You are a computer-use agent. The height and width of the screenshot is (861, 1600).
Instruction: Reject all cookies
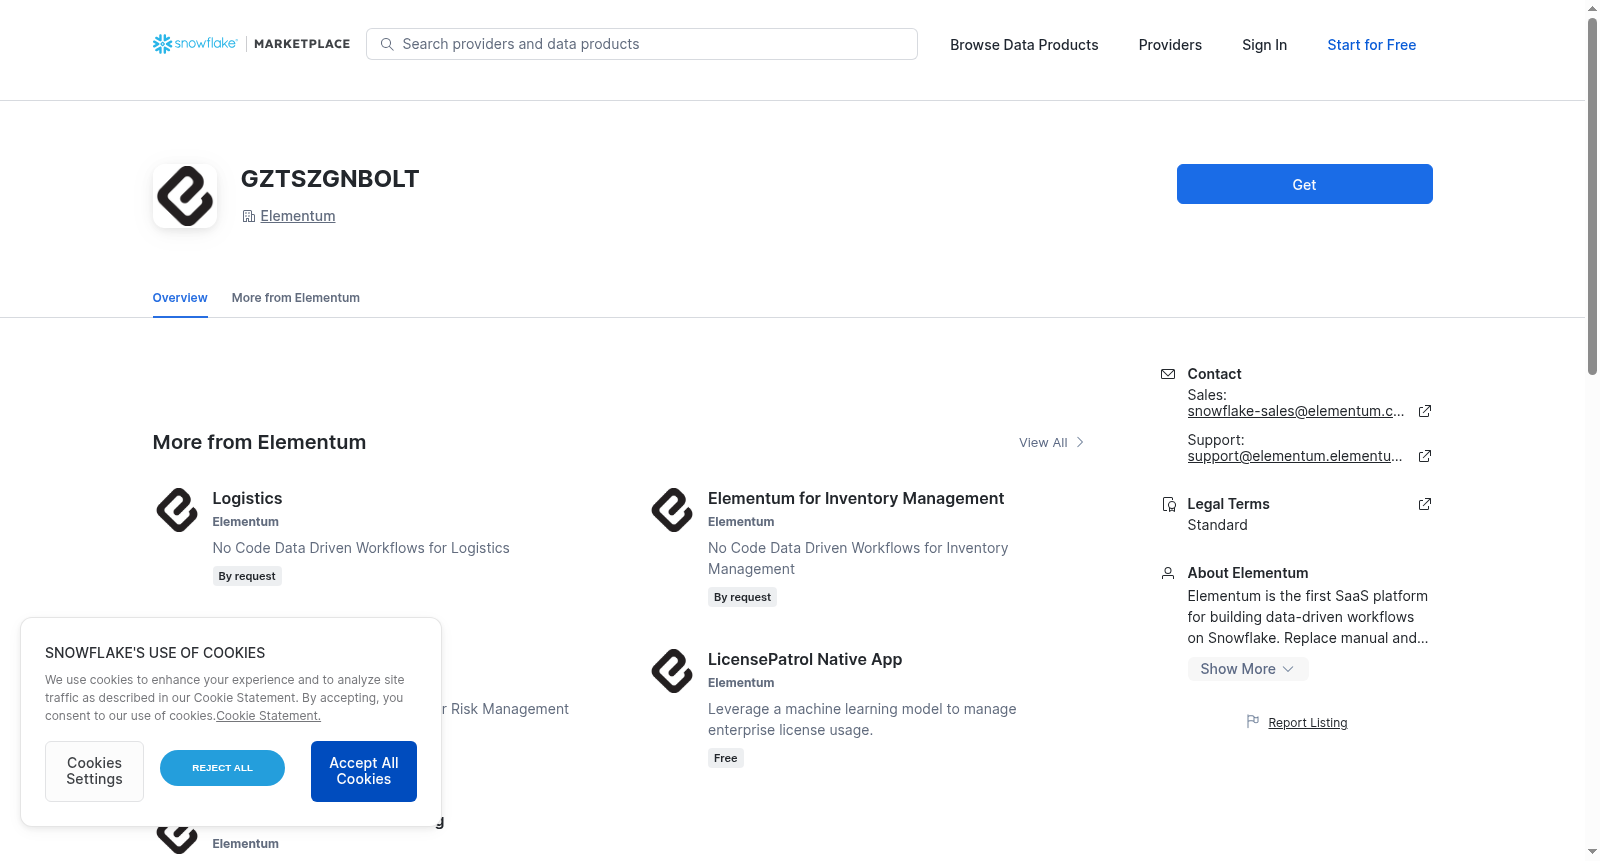click(x=222, y=768)
